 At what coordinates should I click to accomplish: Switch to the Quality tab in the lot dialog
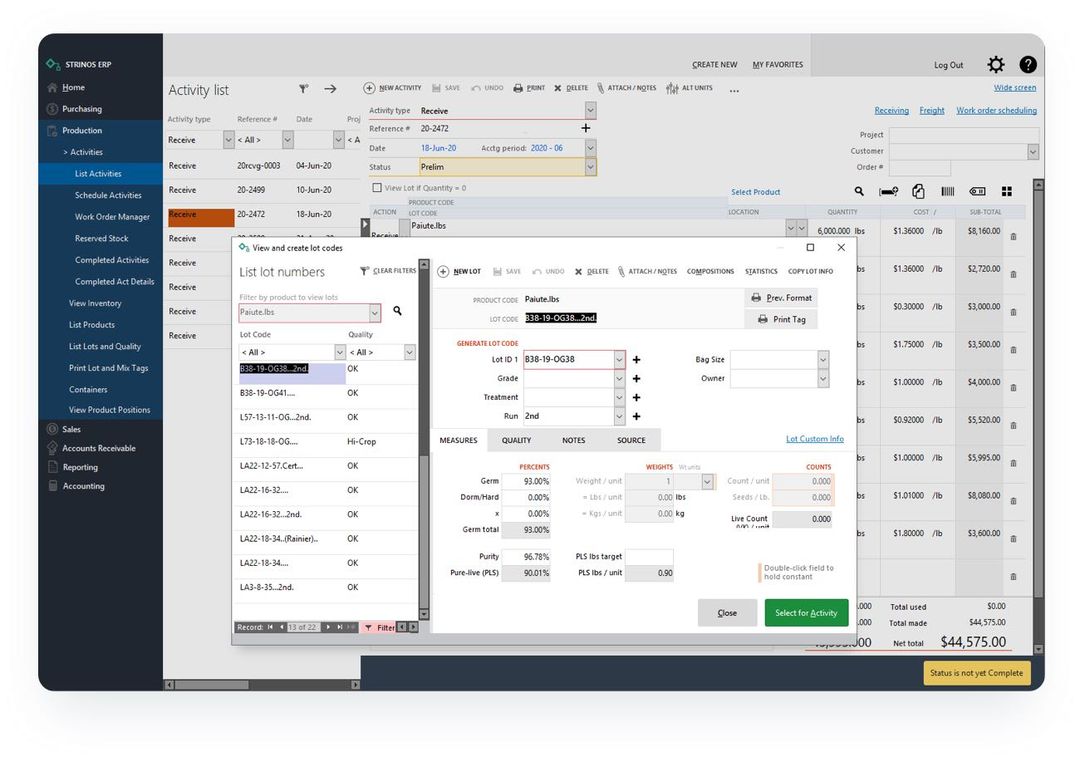point(519,439)
